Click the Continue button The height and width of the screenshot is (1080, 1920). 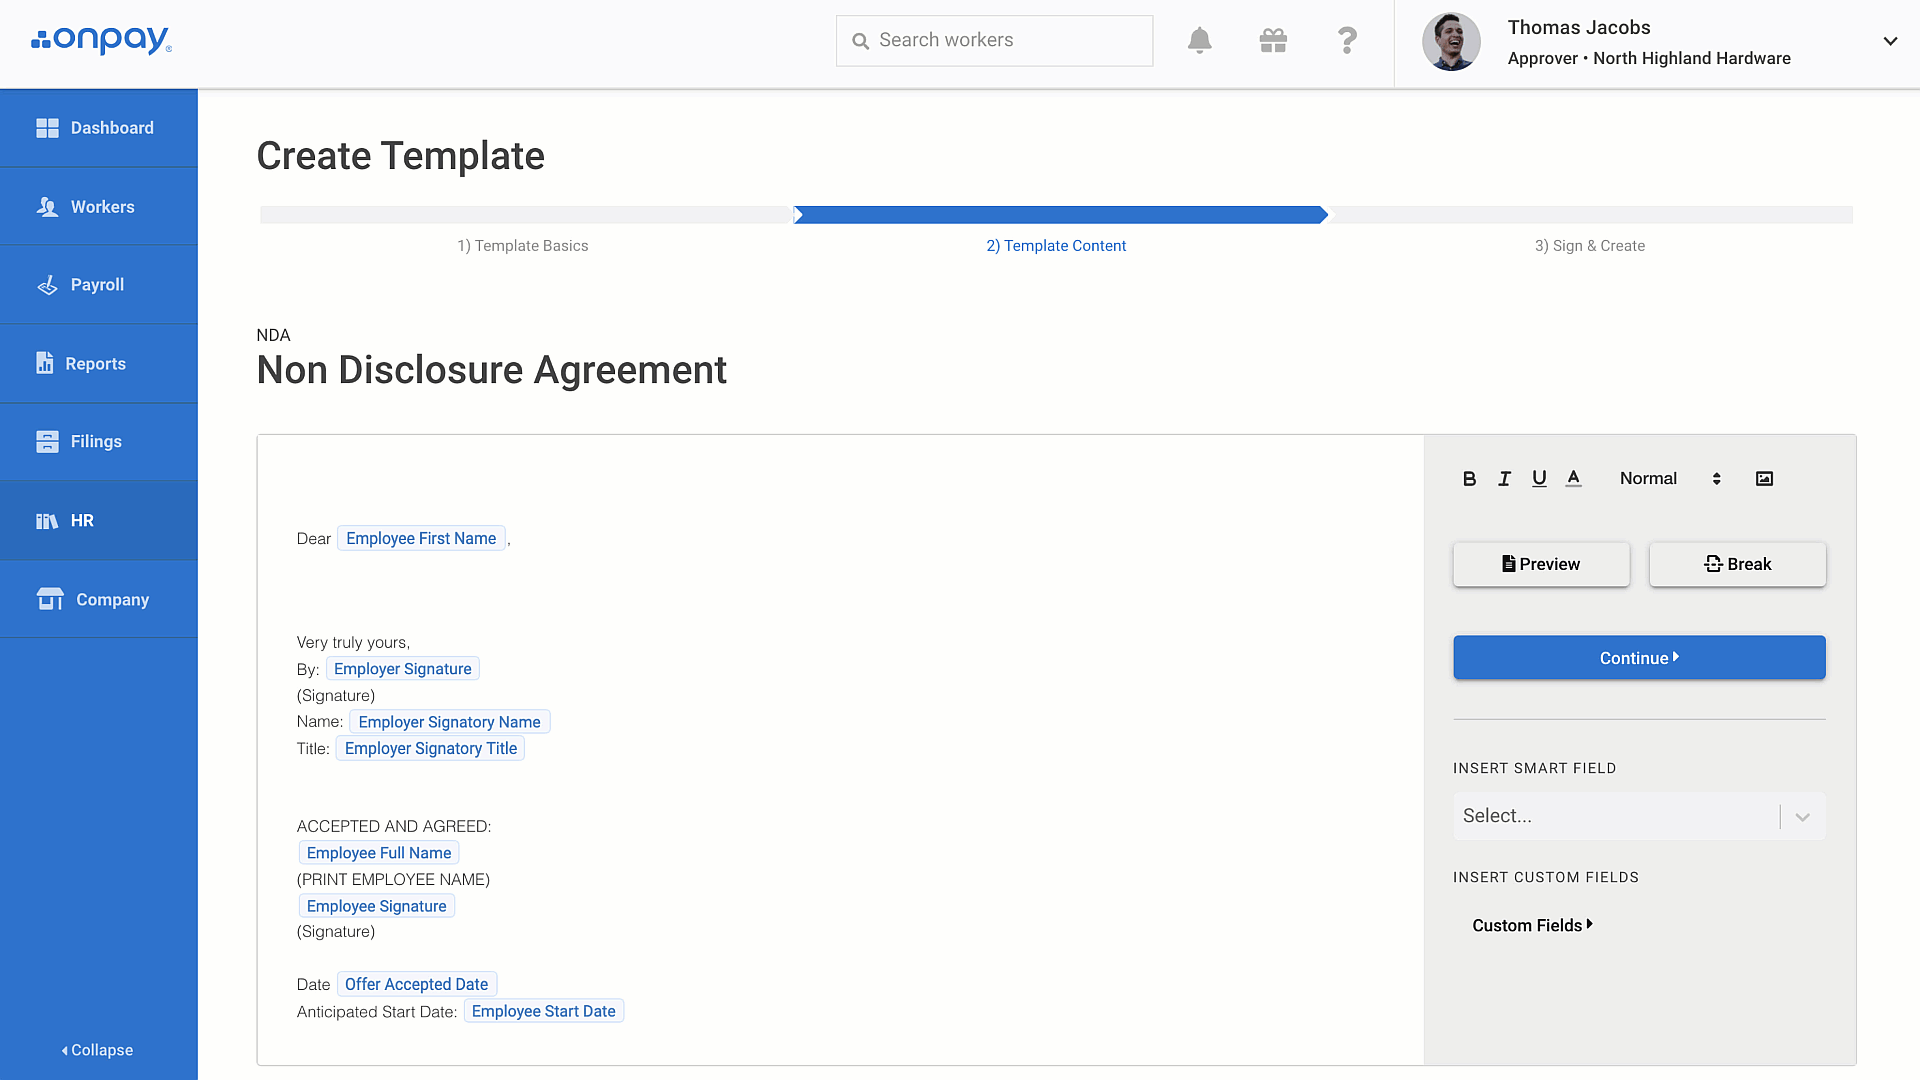point(1639,658)
